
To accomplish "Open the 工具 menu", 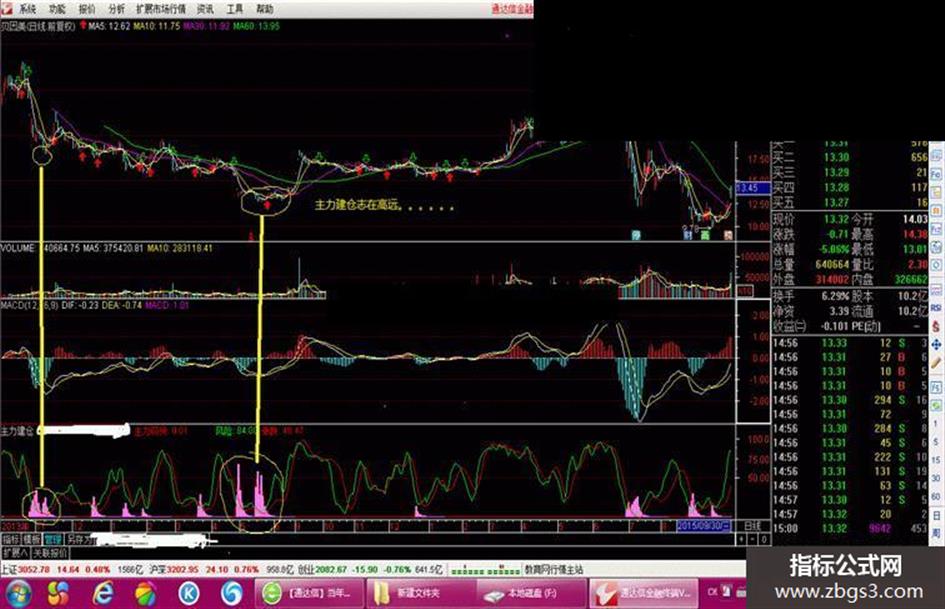I will [x=234, y=9].
